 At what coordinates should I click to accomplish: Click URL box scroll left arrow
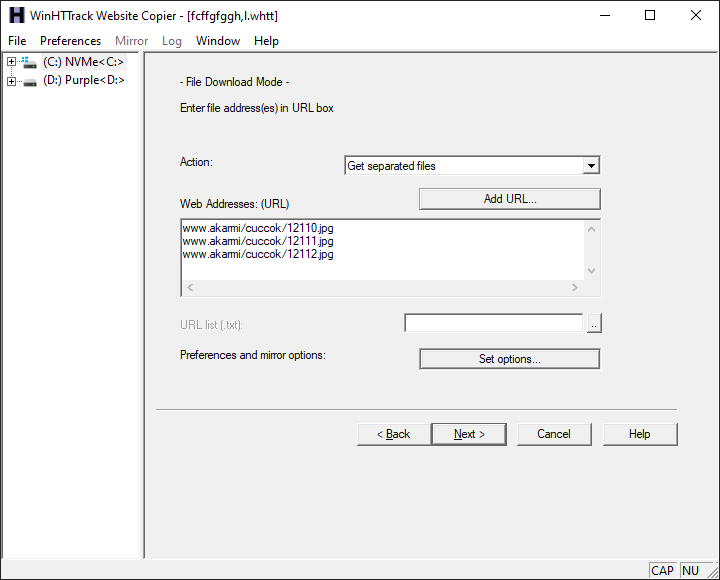point(190,287)
